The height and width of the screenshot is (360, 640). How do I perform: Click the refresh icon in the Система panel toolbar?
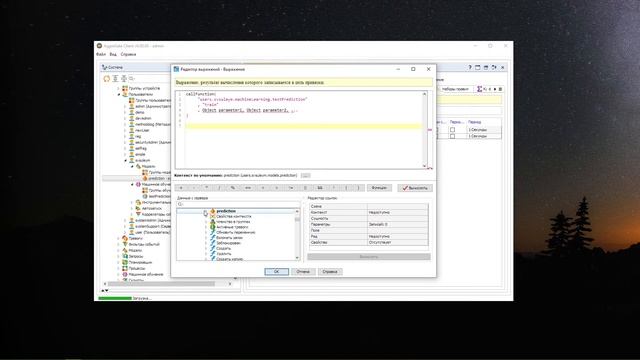[107, 78]
